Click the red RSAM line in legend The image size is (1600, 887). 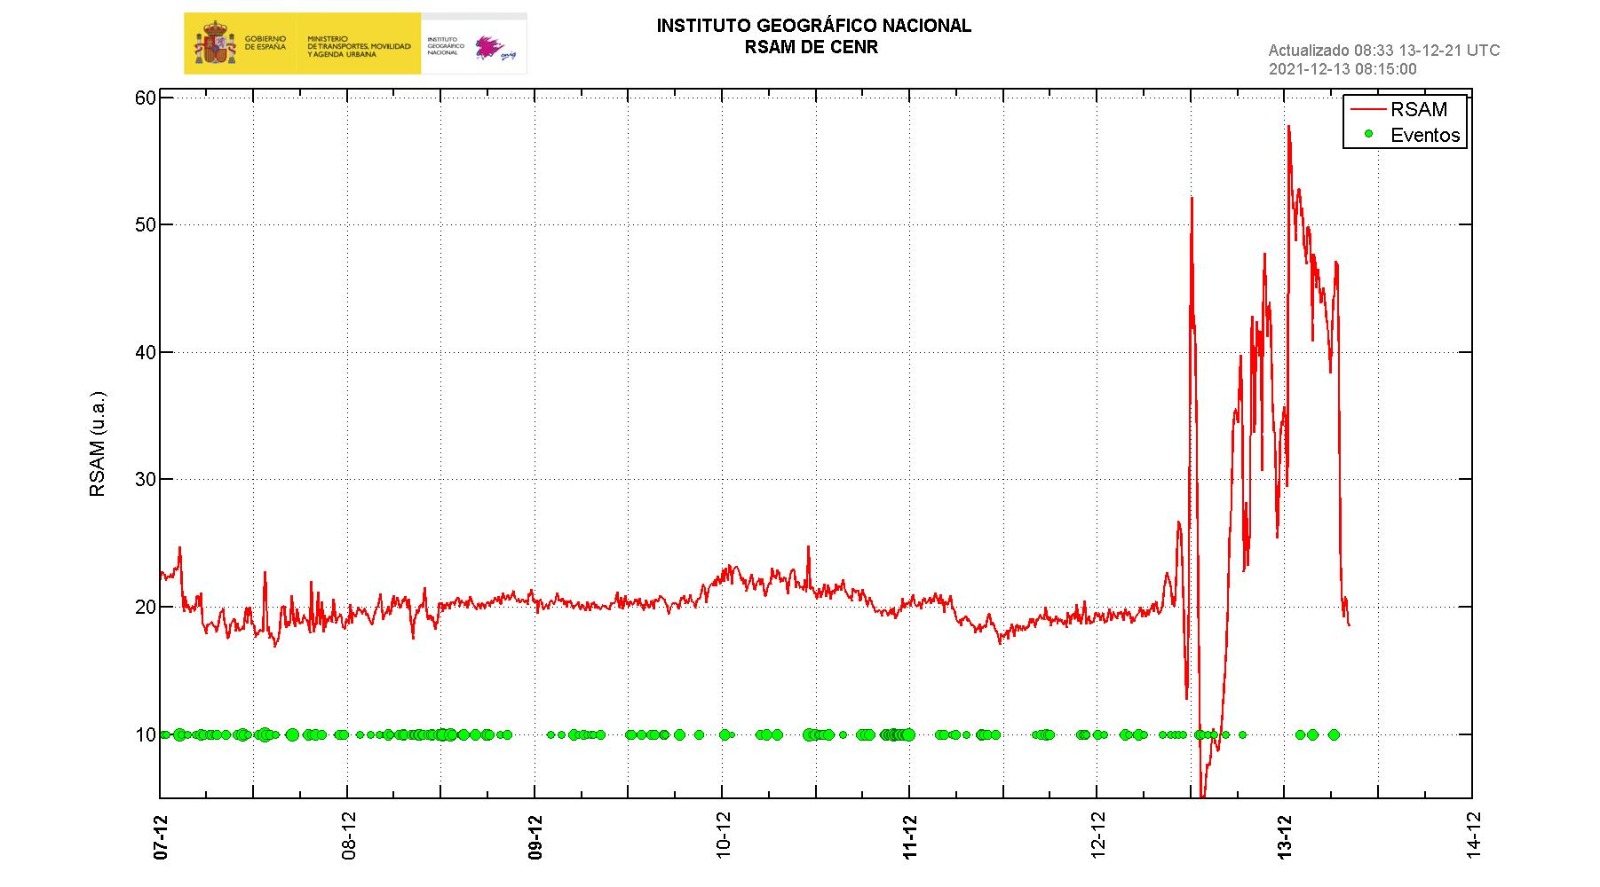(1367, 109)
